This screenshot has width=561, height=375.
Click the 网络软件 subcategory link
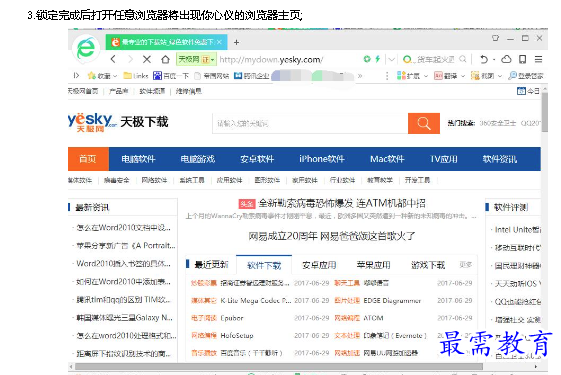pos(154,180)
